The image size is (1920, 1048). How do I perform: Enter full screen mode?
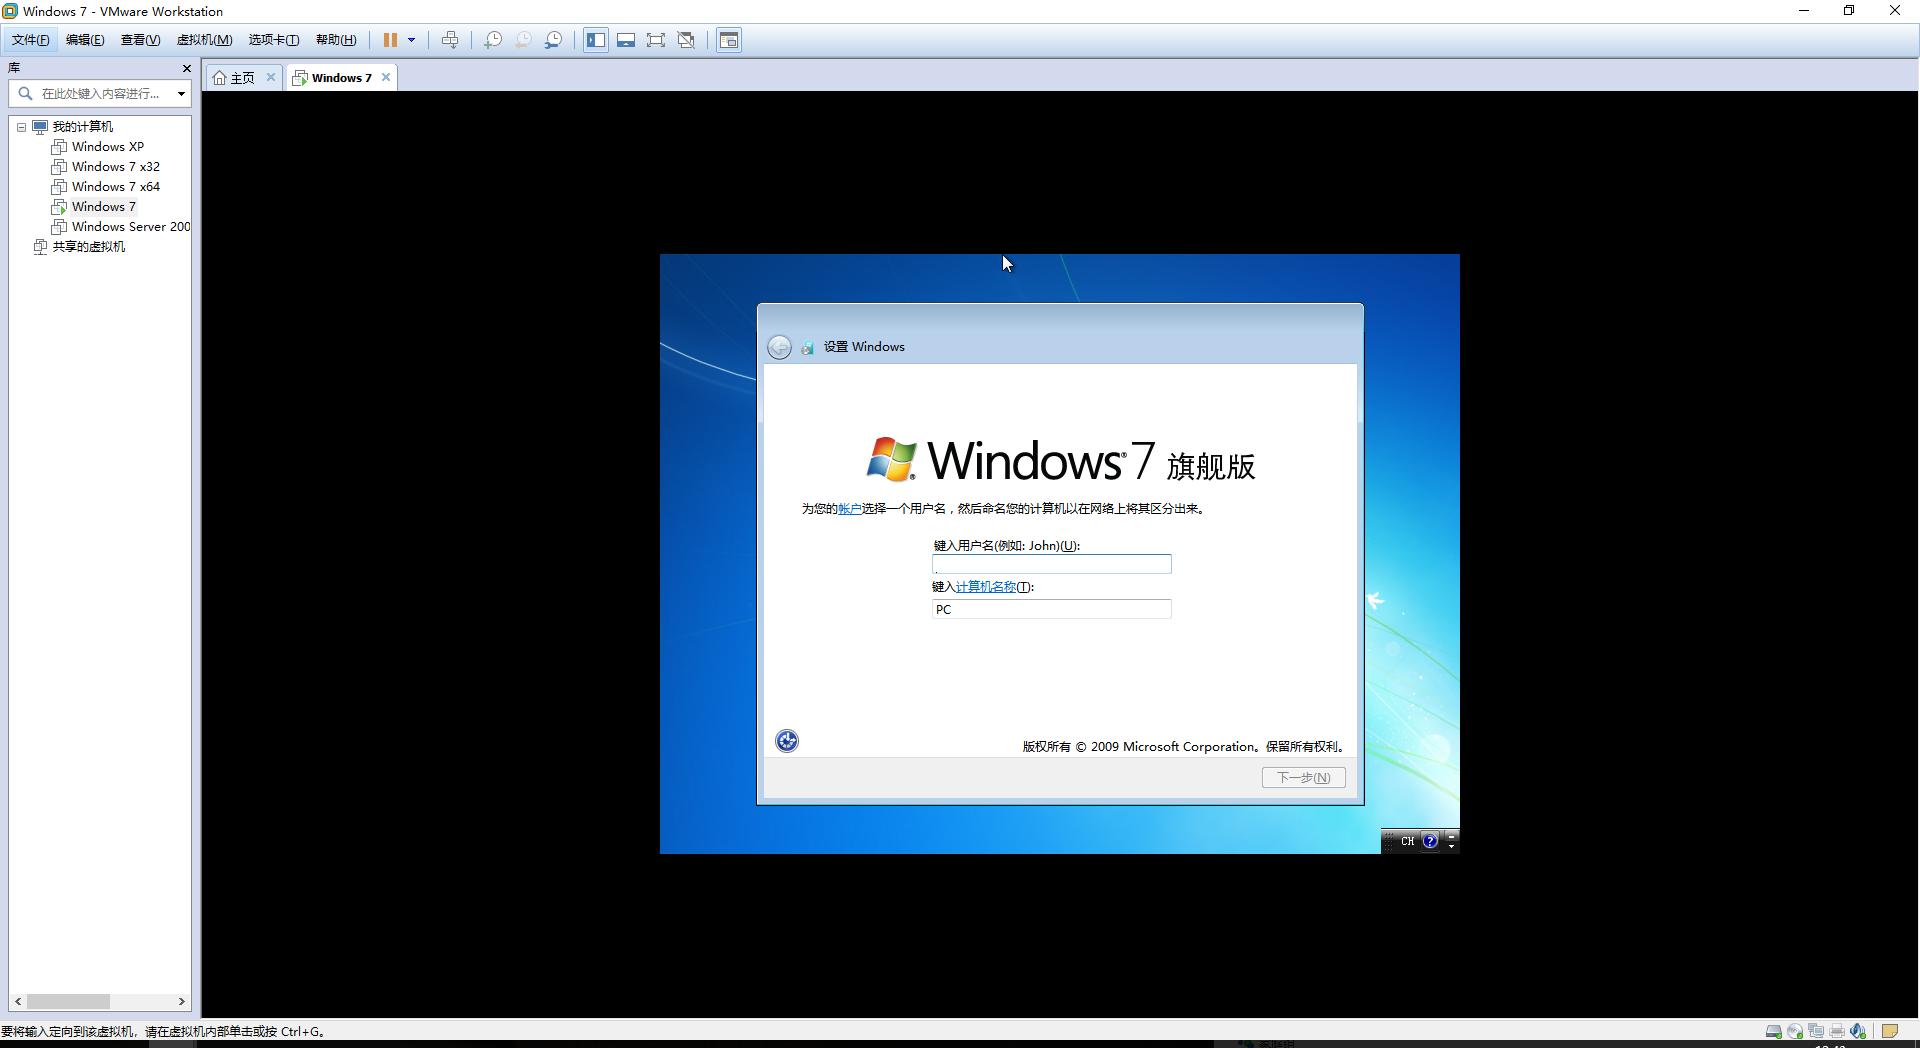coord(656,40)
